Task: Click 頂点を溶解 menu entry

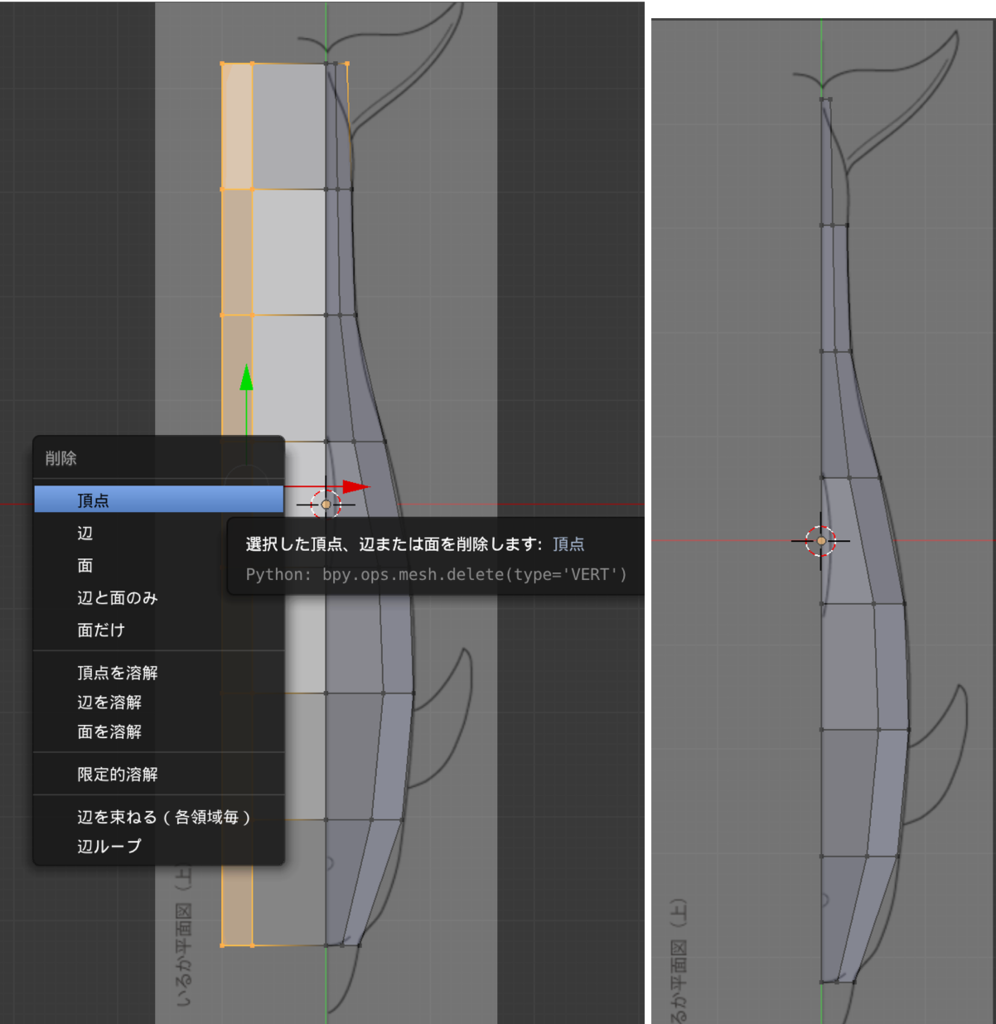Action: [x=159, y=673]
